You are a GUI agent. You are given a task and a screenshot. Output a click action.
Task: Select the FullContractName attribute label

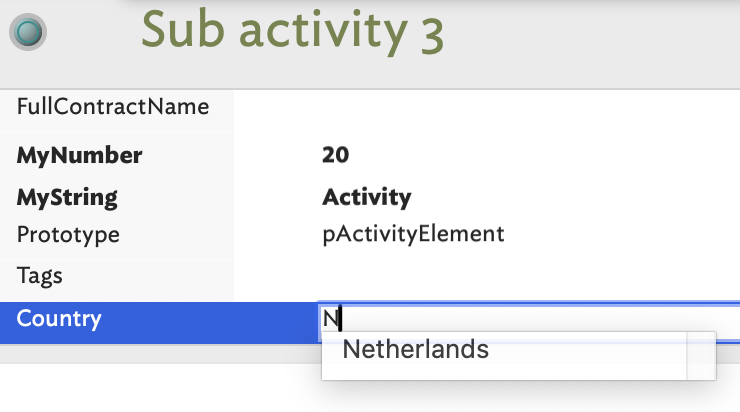point(112,106)
